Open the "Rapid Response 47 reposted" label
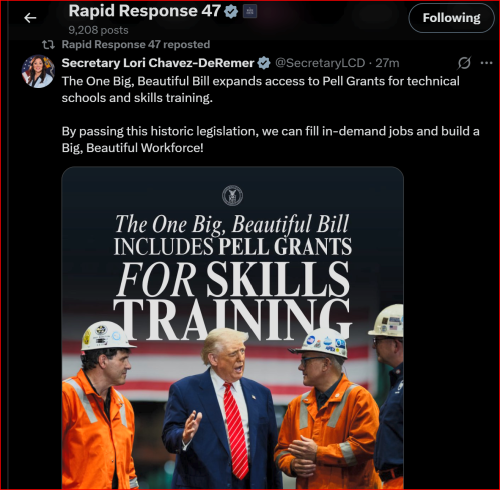The width and height of the screenshot is (500, 490). [x=136, y=44]
